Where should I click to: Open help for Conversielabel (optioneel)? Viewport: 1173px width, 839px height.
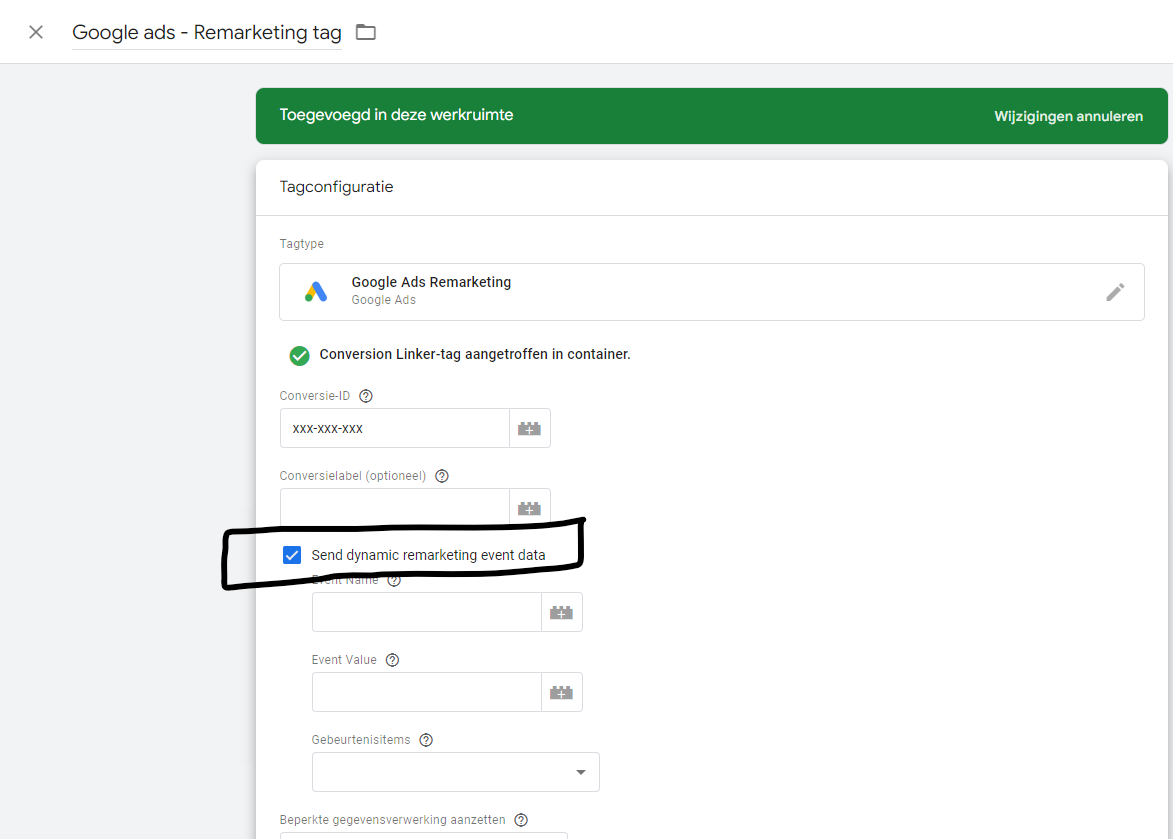point(442,476)
